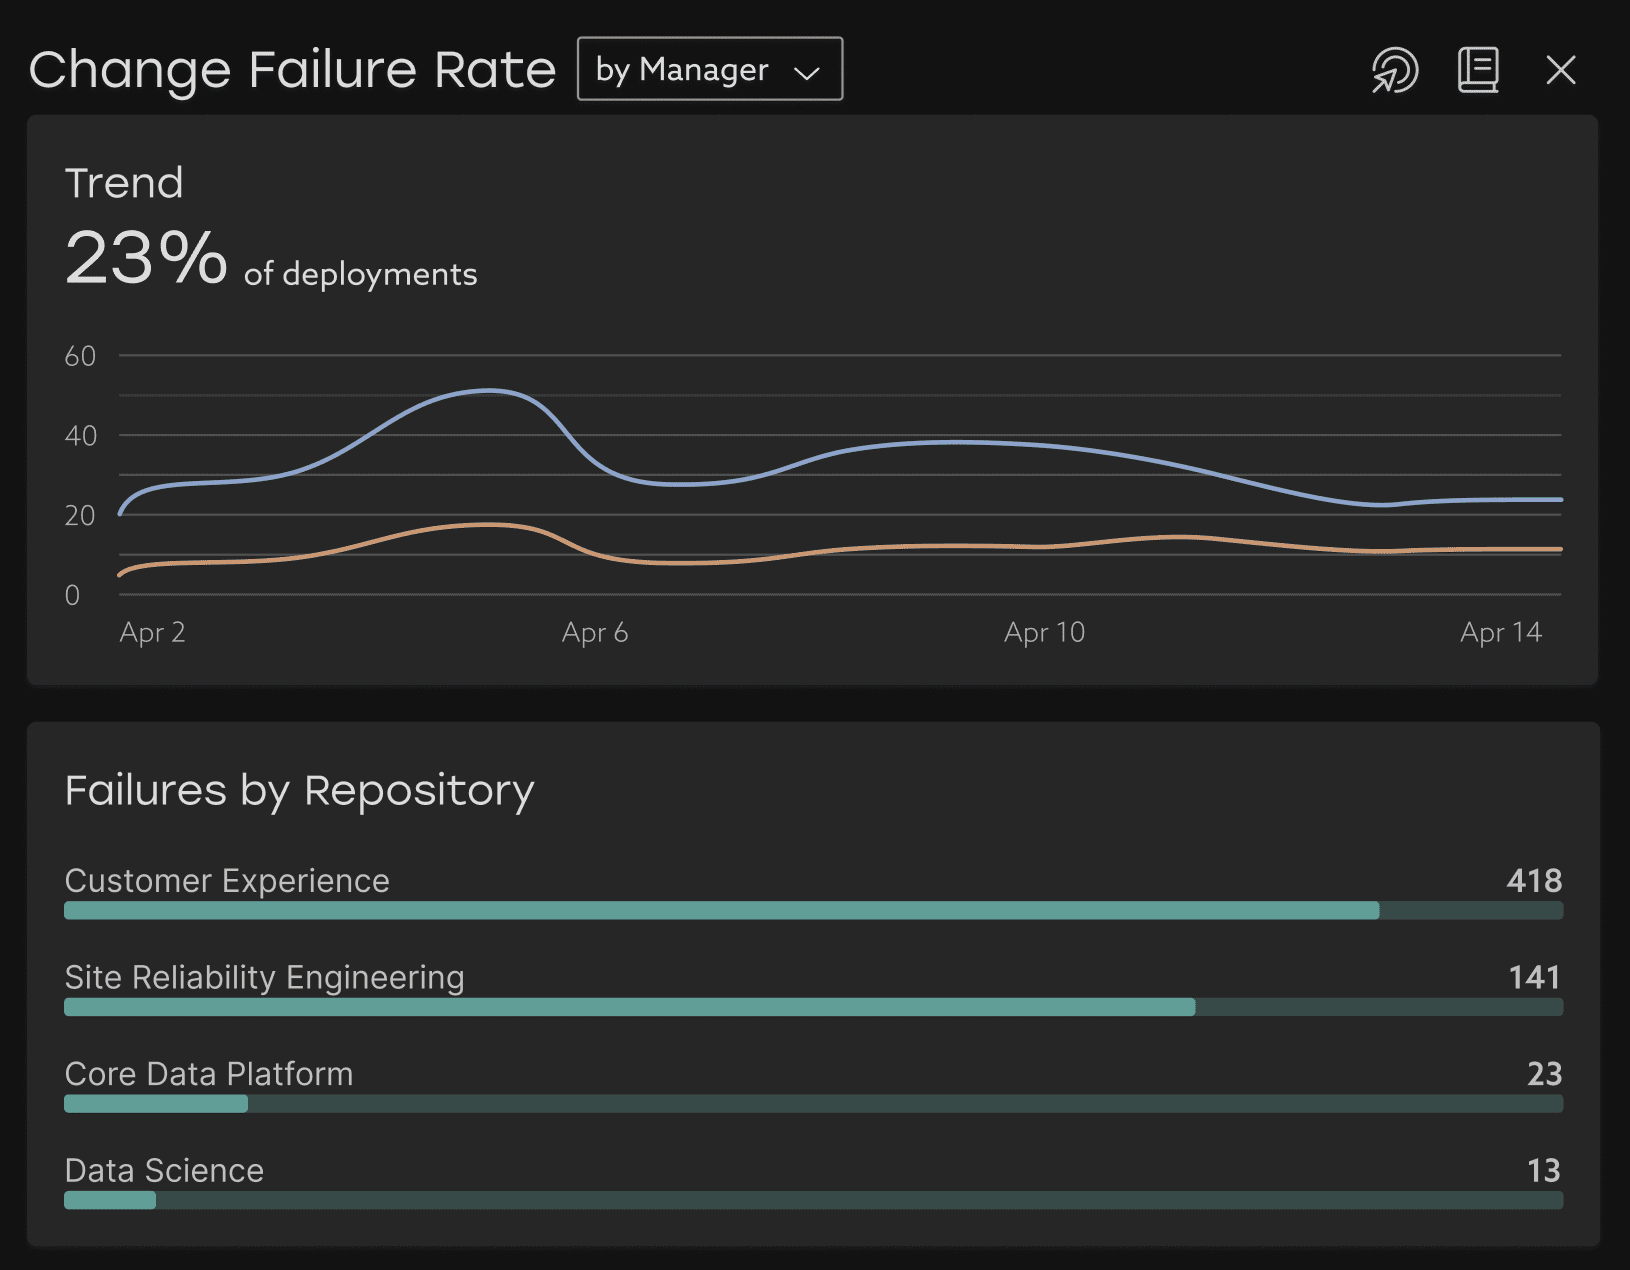Viewport: 1630px width, 1270px height.
Task: Open the documentation book icon
Action: click(1478, 70)
